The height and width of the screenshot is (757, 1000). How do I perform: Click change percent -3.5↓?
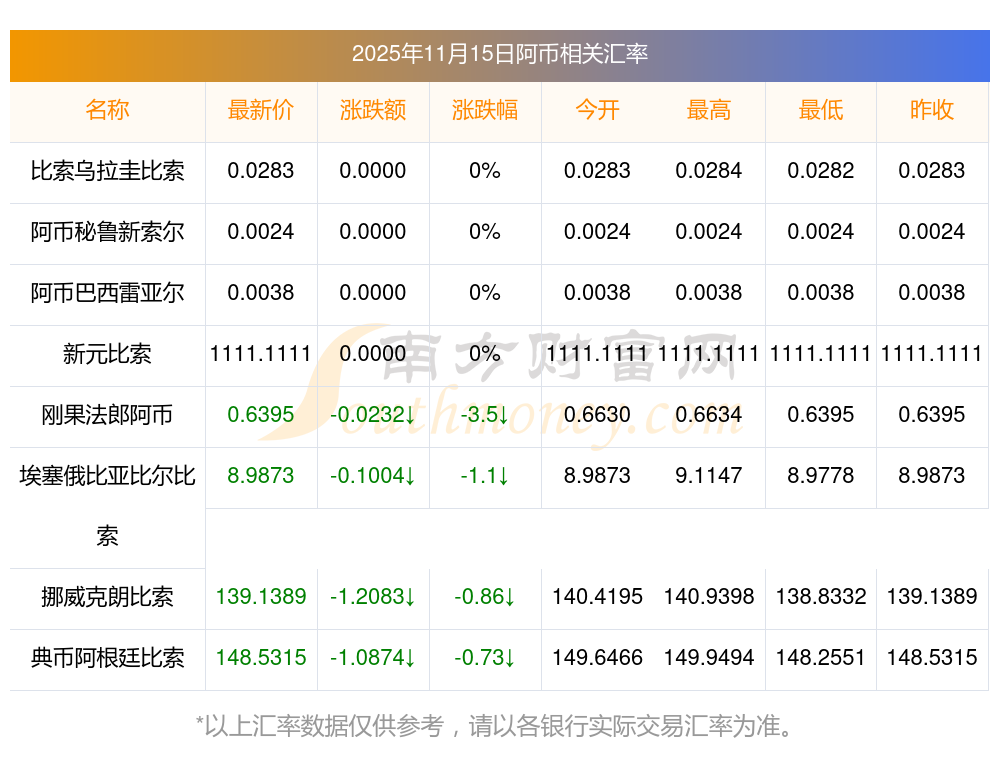pyautogui.click(x=485, y=415)
